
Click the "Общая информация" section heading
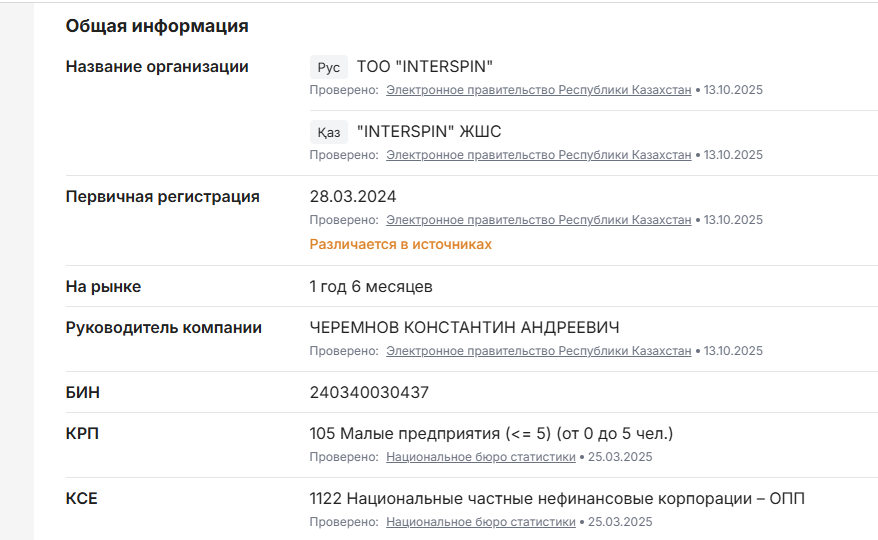(x=157, y=26)
